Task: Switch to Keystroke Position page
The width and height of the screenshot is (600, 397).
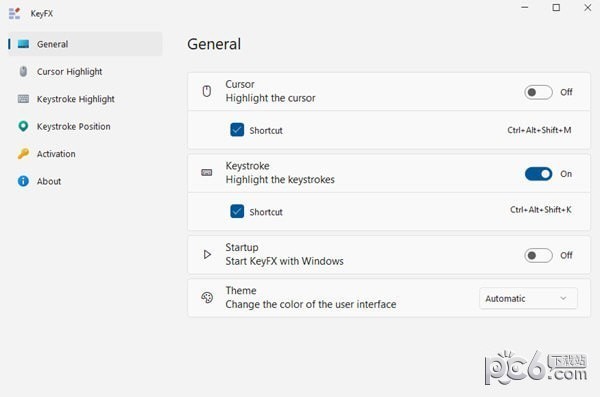Action: pyautogui.click(x=73, y=126)
